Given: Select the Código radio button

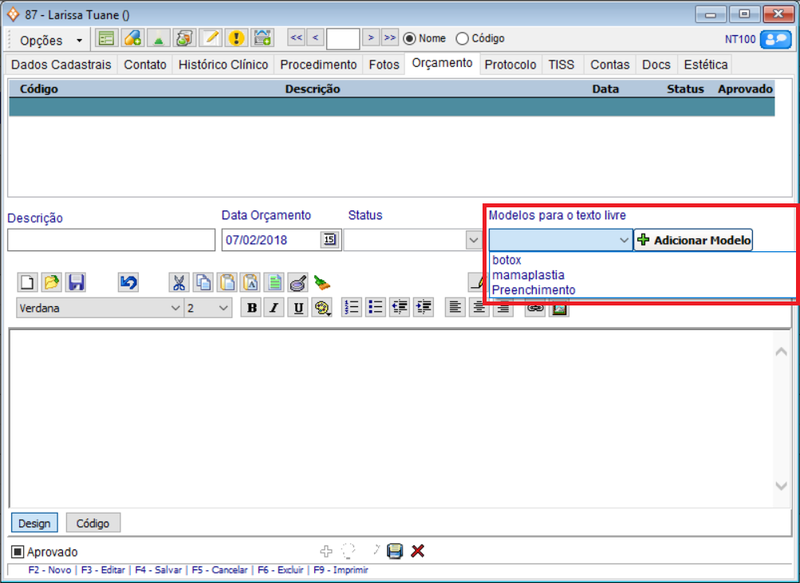Looking at the screenshot, I should click(x=462, y=39).
